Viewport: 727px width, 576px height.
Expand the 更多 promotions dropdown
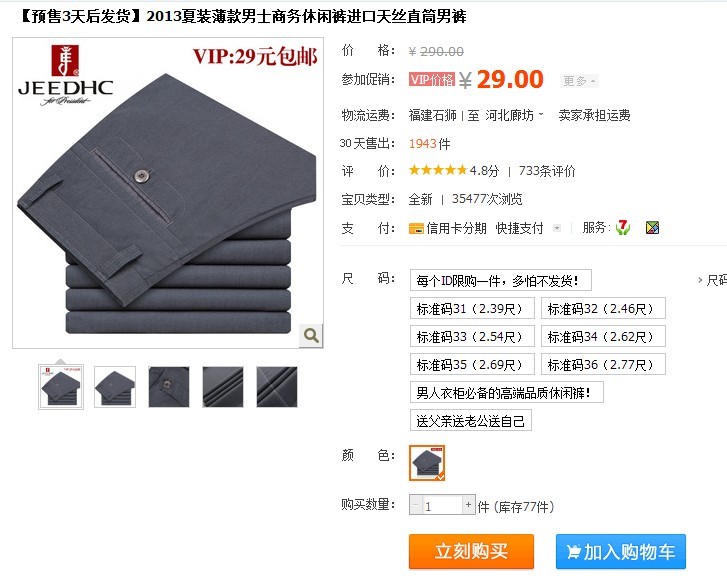click(579, 81)
